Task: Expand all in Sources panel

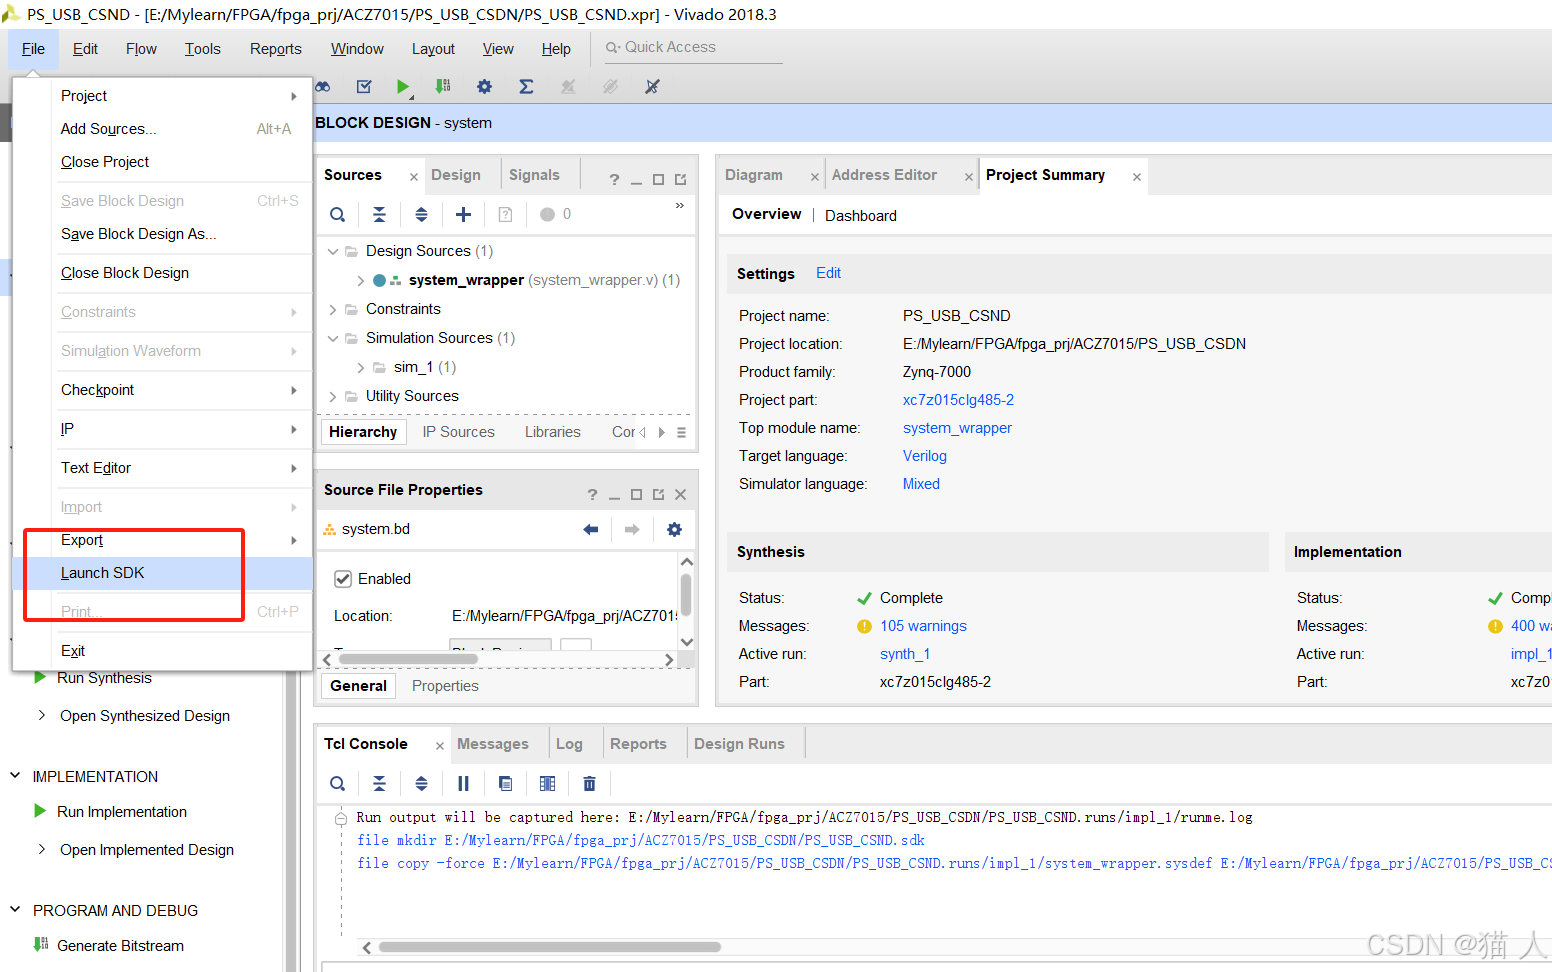Action: click(x=421, y=214)
